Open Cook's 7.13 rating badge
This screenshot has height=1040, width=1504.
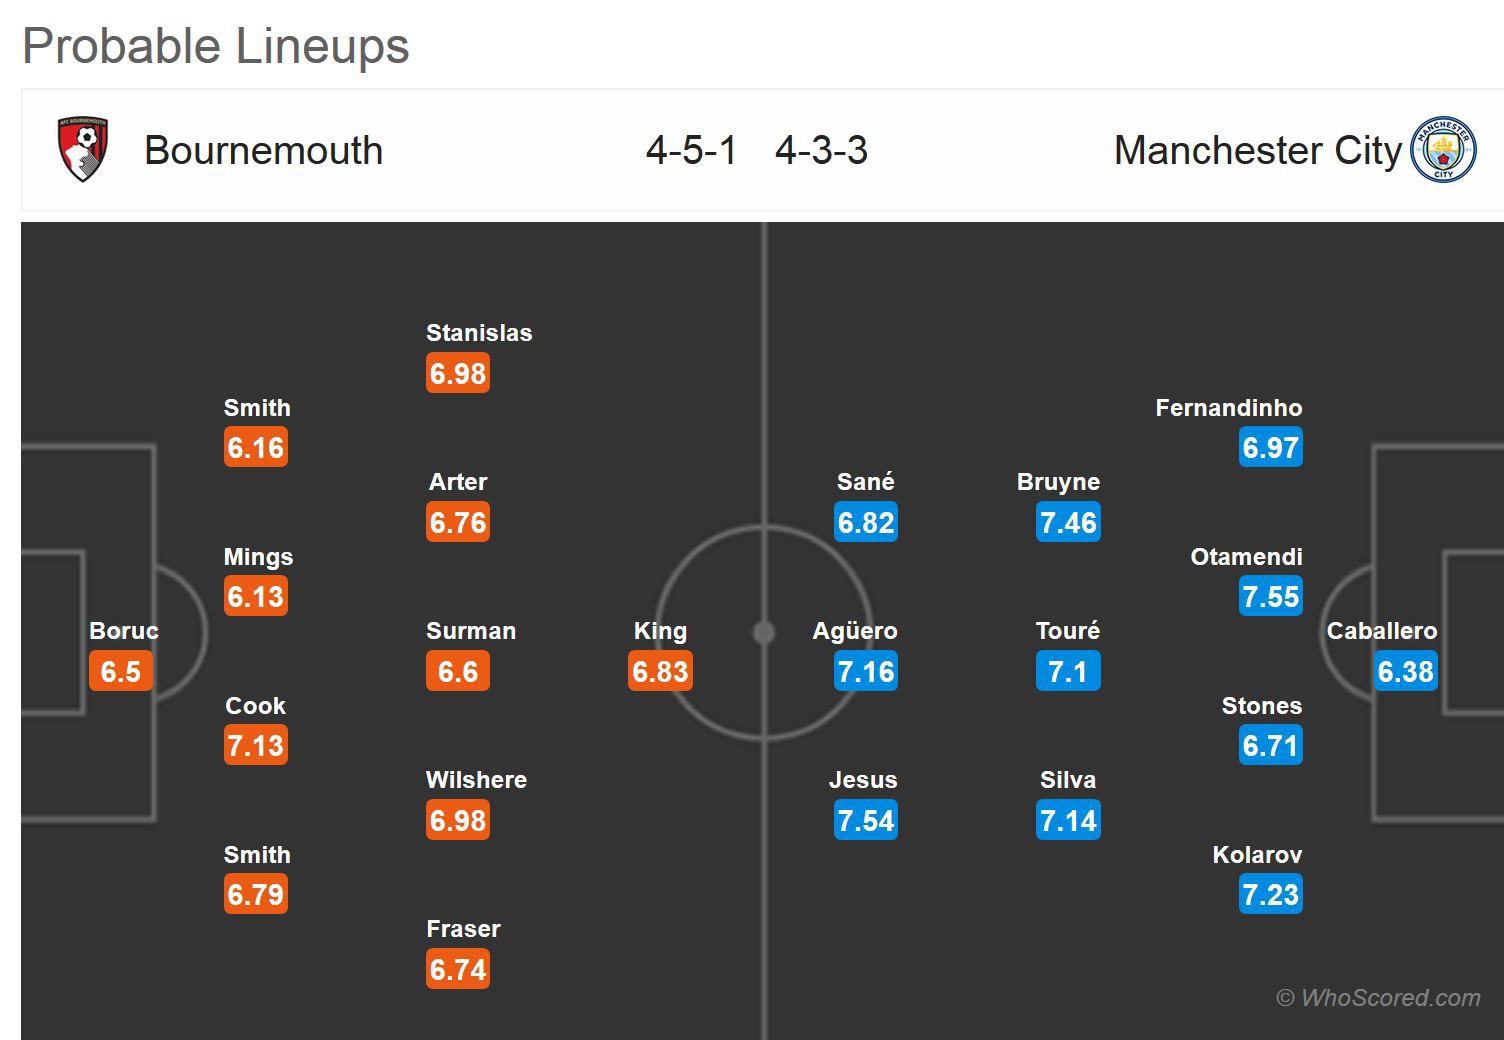[x=256, y=745]
